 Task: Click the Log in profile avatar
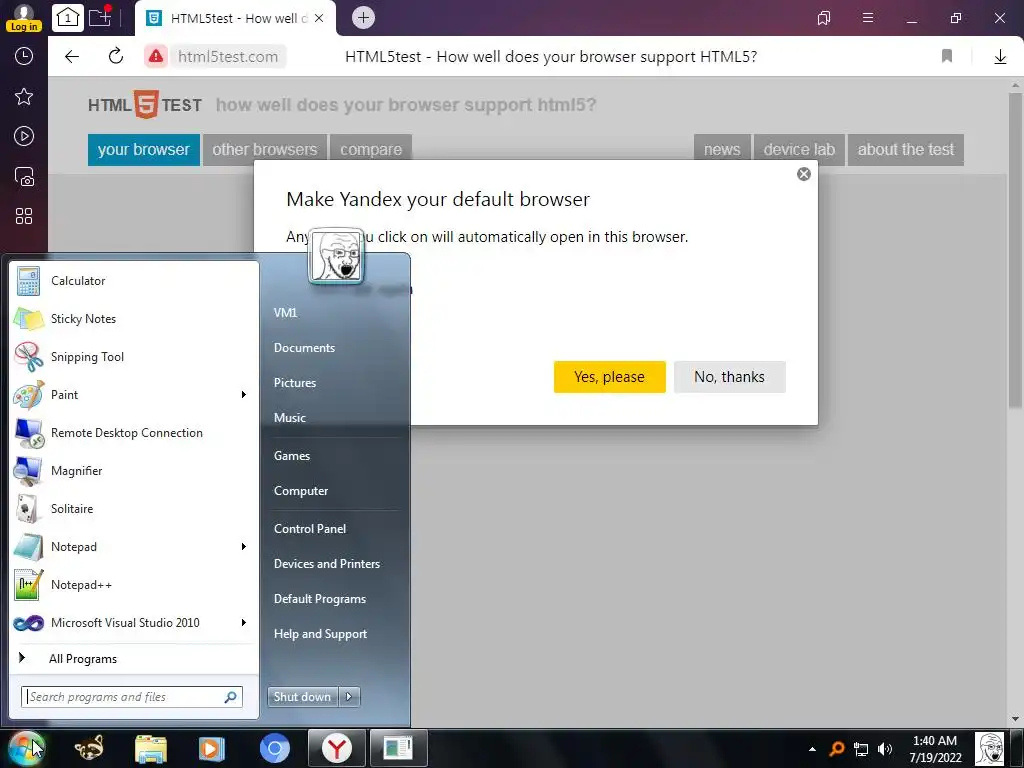click(x=24, y=17)
